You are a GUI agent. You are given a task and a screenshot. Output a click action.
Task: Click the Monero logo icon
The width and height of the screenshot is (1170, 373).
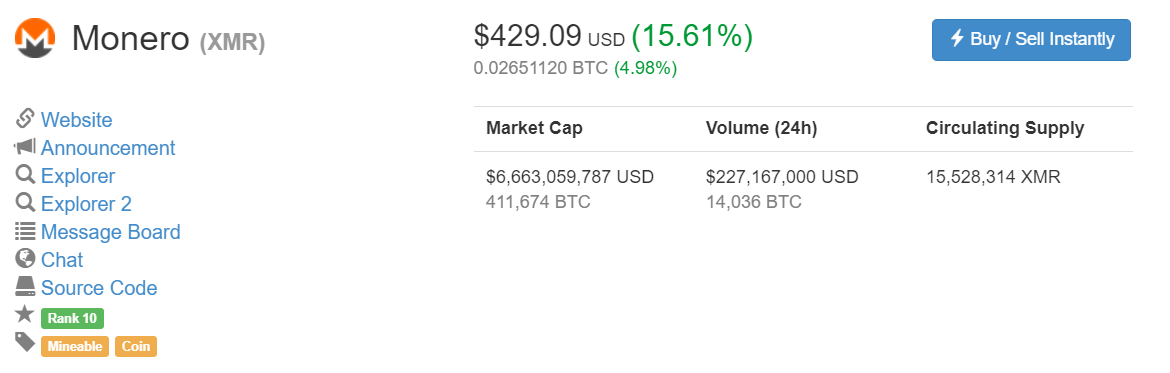35,39
